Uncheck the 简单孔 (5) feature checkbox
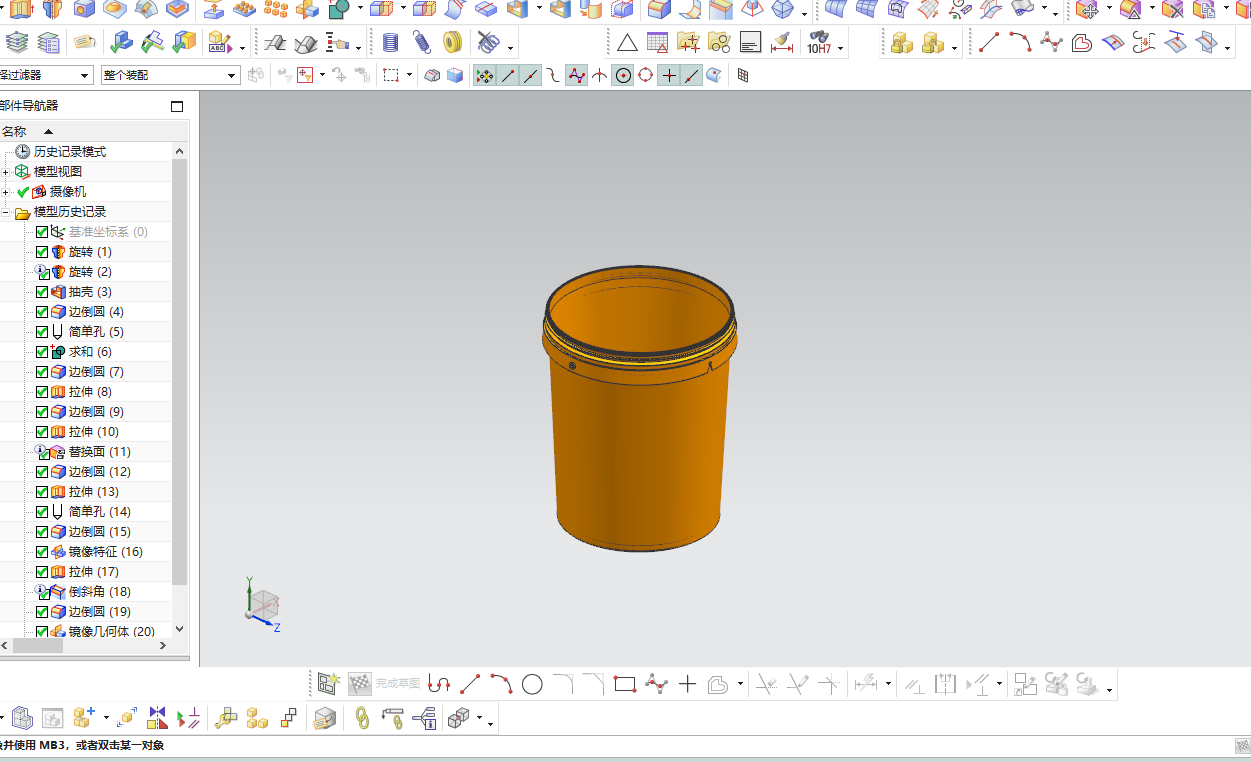The width and height of the screenshot is (1251, 762). 42,332
